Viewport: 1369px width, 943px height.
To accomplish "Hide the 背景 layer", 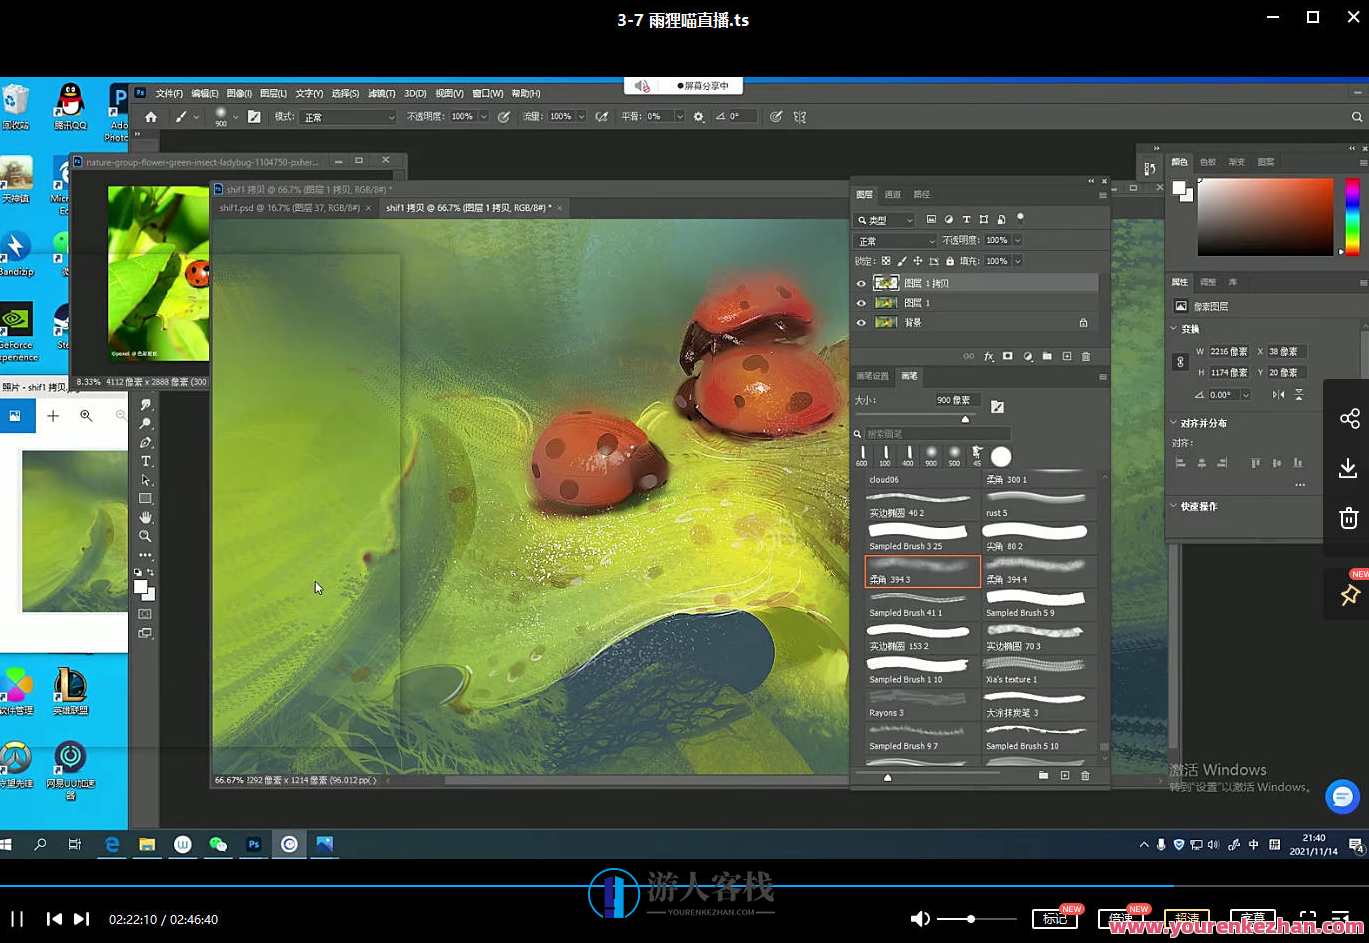I will 861,323.
